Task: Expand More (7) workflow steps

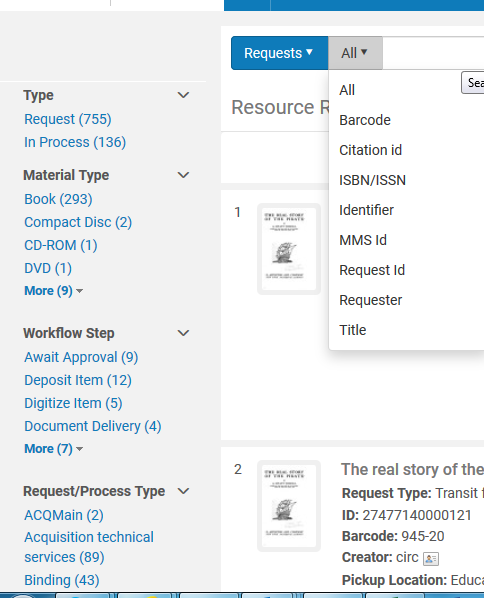Action: (53, 448)
